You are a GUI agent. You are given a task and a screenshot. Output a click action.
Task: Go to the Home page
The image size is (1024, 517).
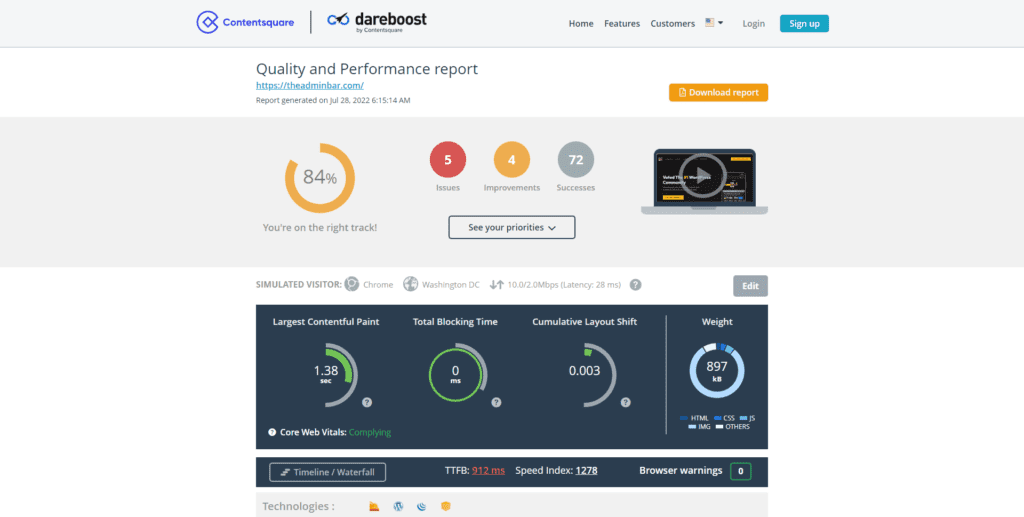tap(581, 24)
